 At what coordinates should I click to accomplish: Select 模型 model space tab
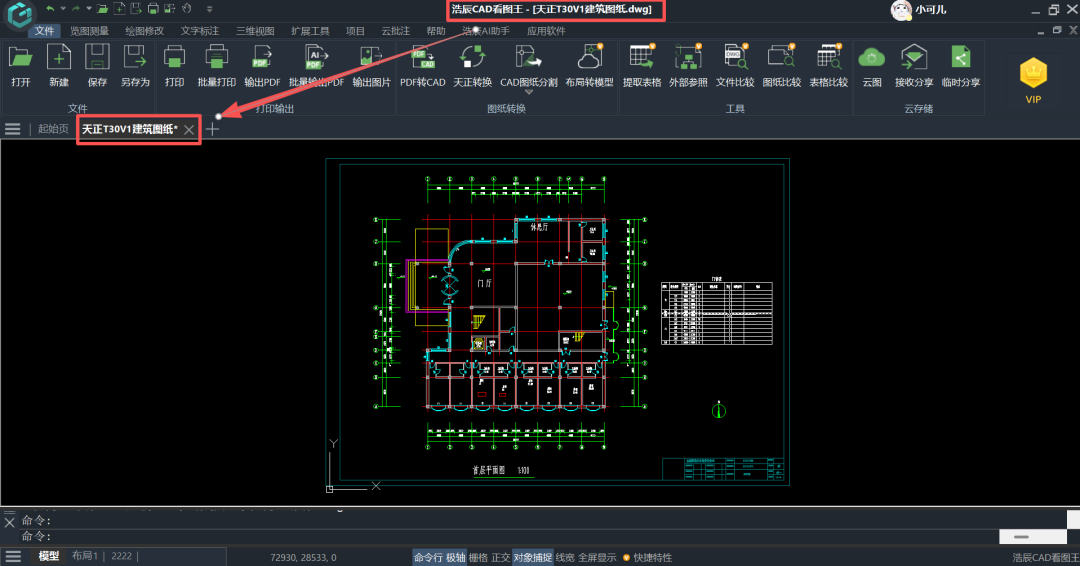coord(49,556)
